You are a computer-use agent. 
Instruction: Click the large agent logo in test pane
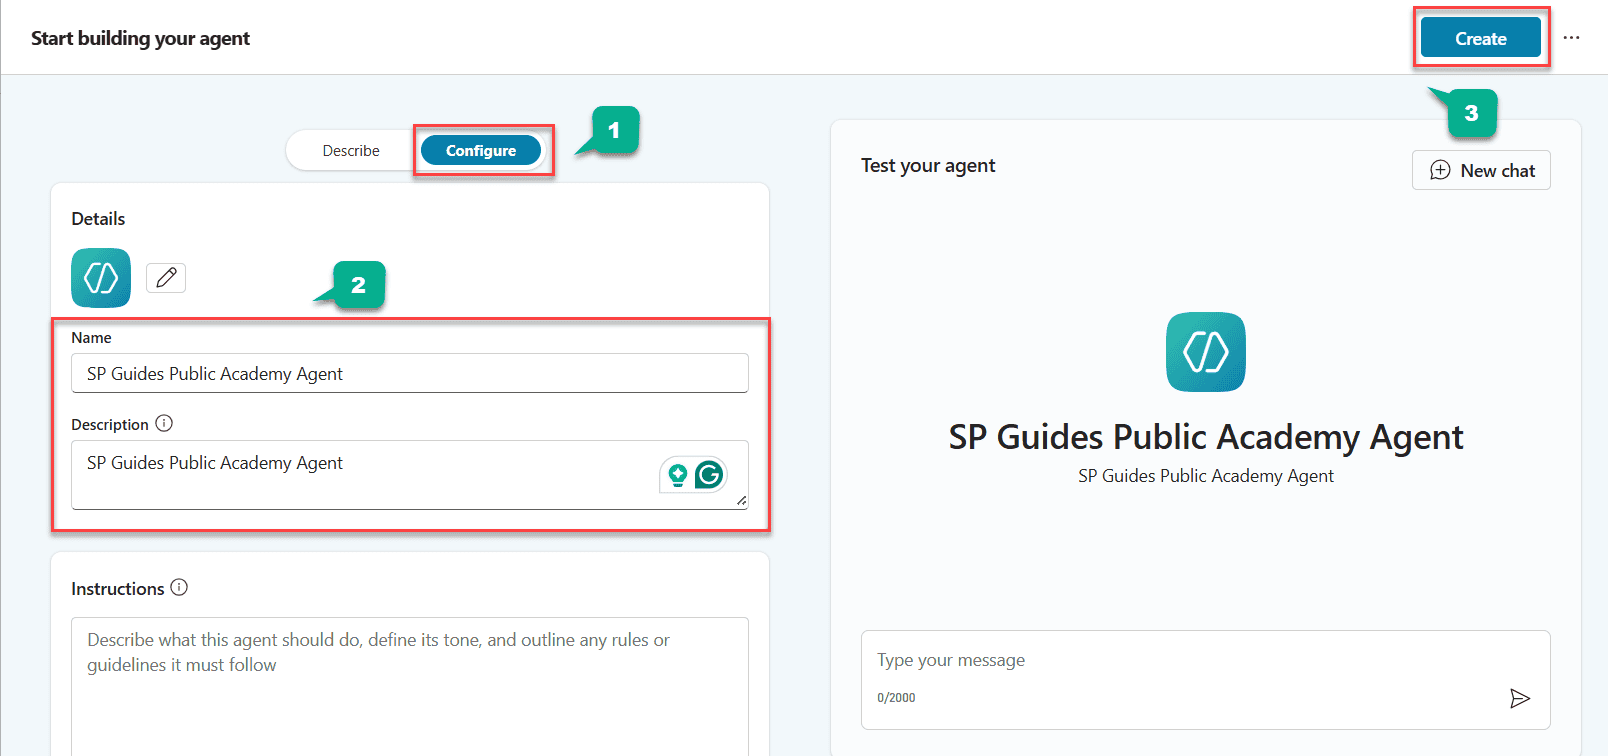pos(1206,352)
